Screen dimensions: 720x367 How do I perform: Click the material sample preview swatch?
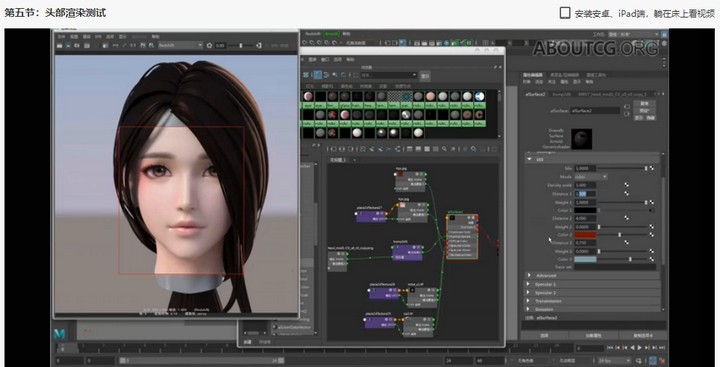[581, 139]
